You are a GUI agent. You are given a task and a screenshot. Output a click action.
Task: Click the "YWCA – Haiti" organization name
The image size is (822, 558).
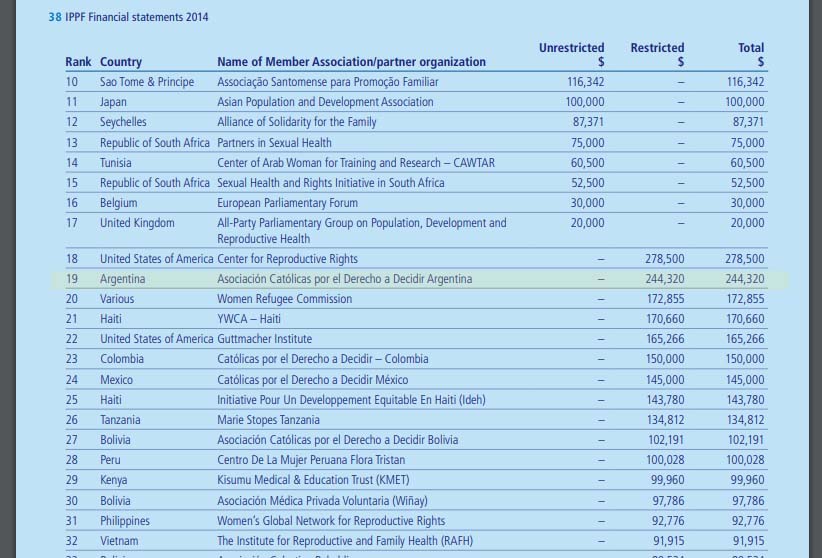(x=251, y=319)
